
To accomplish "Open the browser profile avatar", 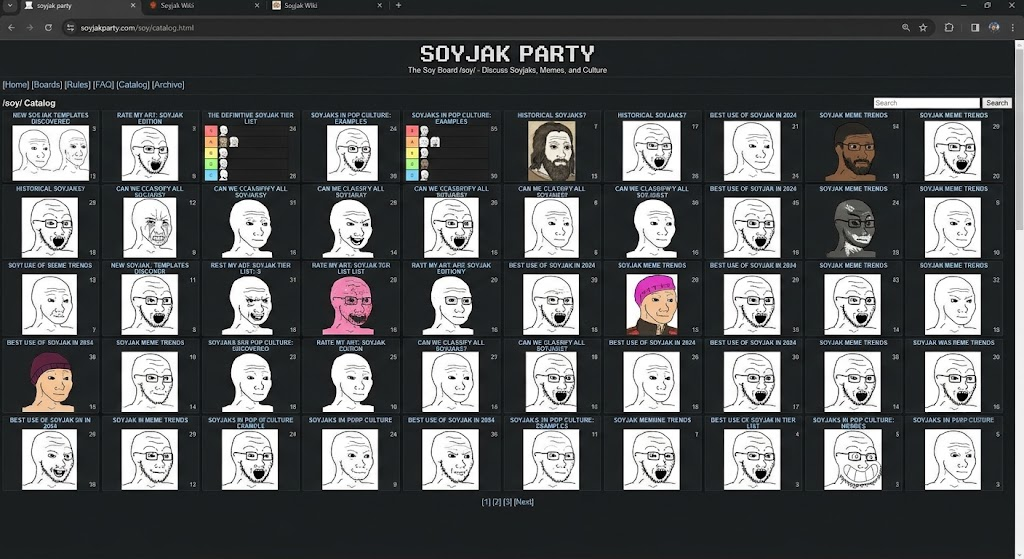I will pos(994,27).
